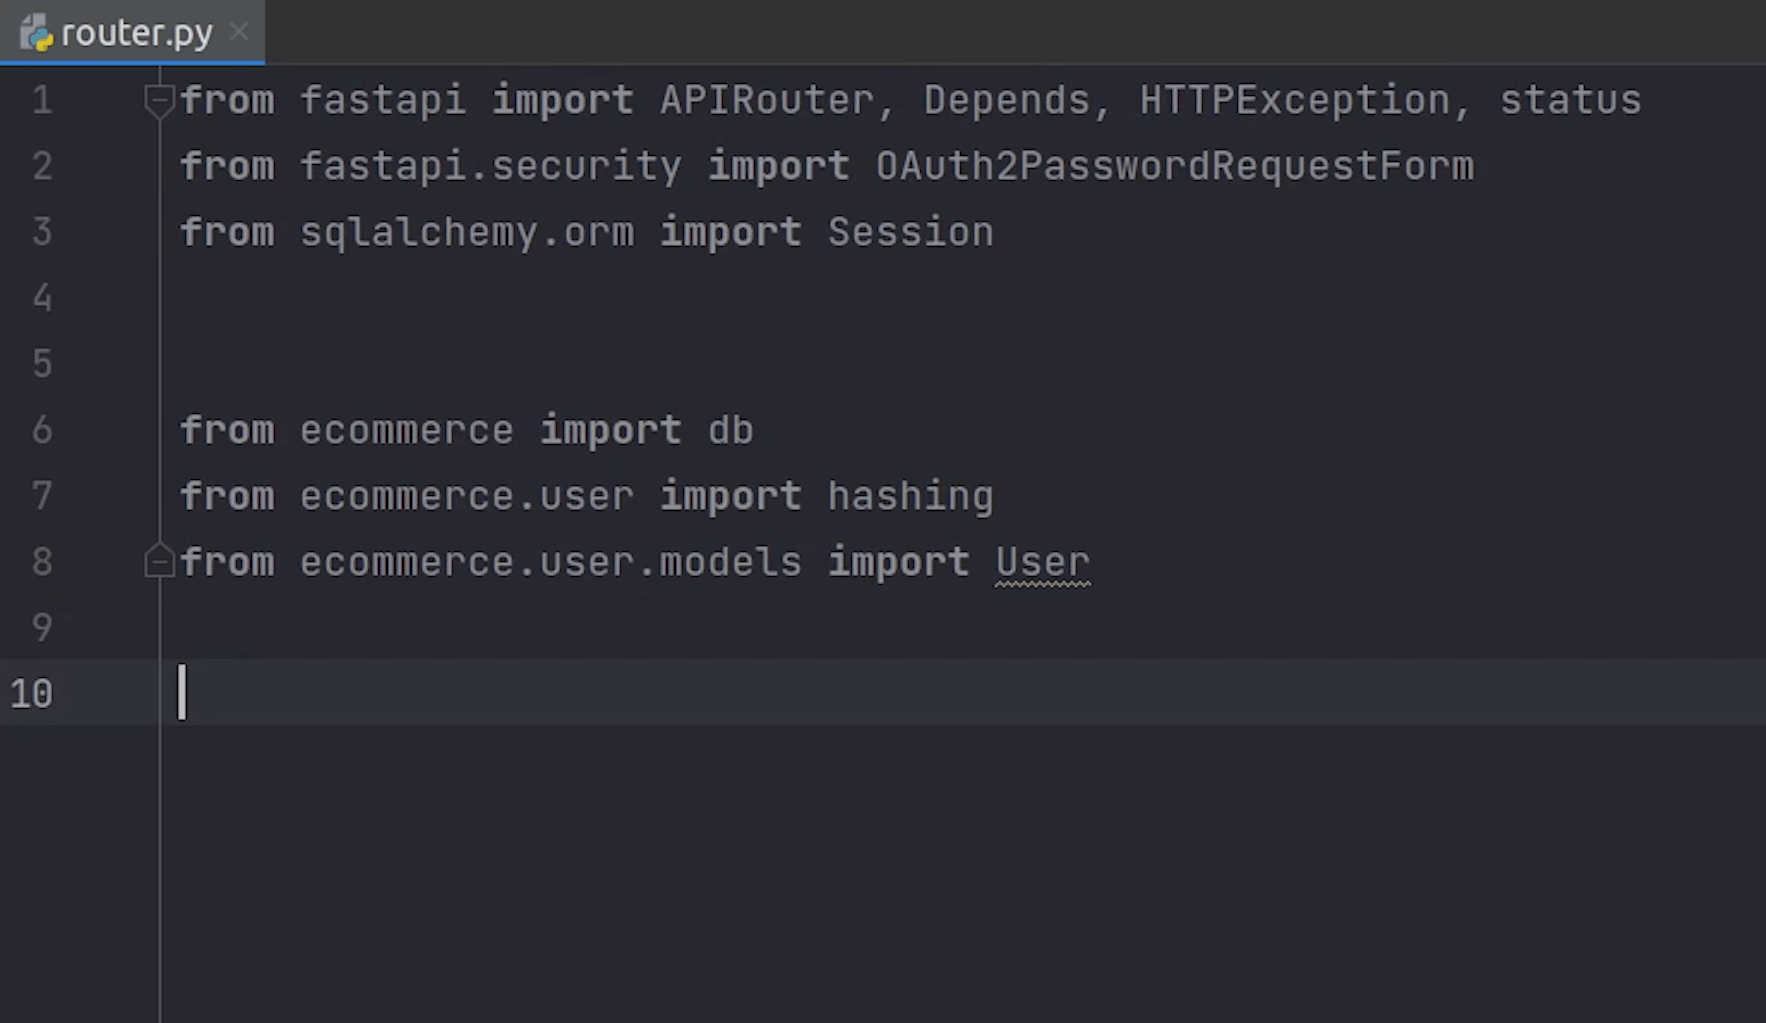Click the word Session on line 3
The width and height of the screenshot is (1766, 1023).
click(x=910, y=232)
